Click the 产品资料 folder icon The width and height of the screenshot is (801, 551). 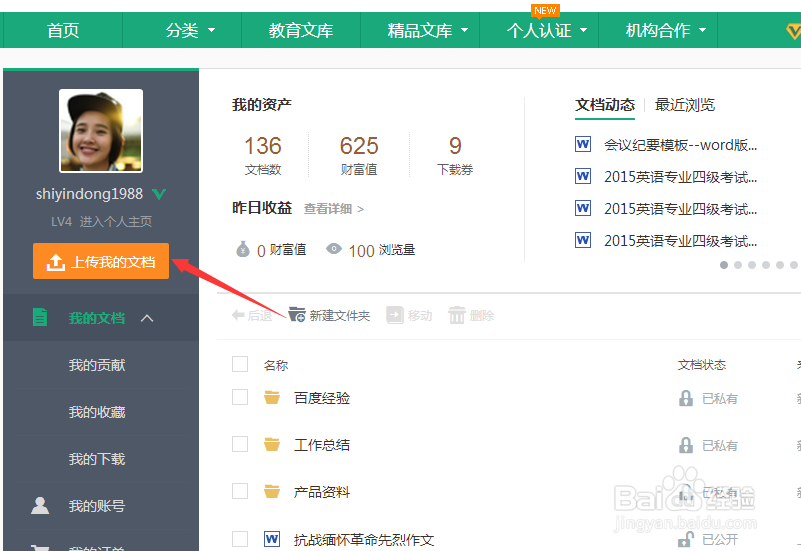pyautogui.click(x=272, y=491)
